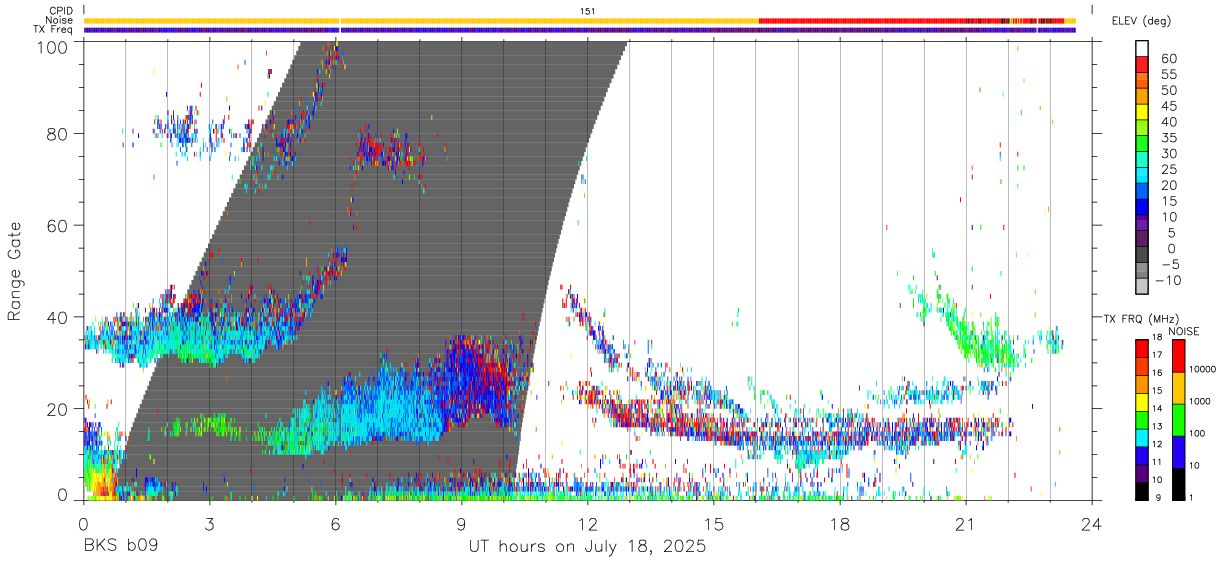Click red TX FRQ color cell between 17 and 18
The width and height of the screenshot is (1228, 567).
[1142, 348]
